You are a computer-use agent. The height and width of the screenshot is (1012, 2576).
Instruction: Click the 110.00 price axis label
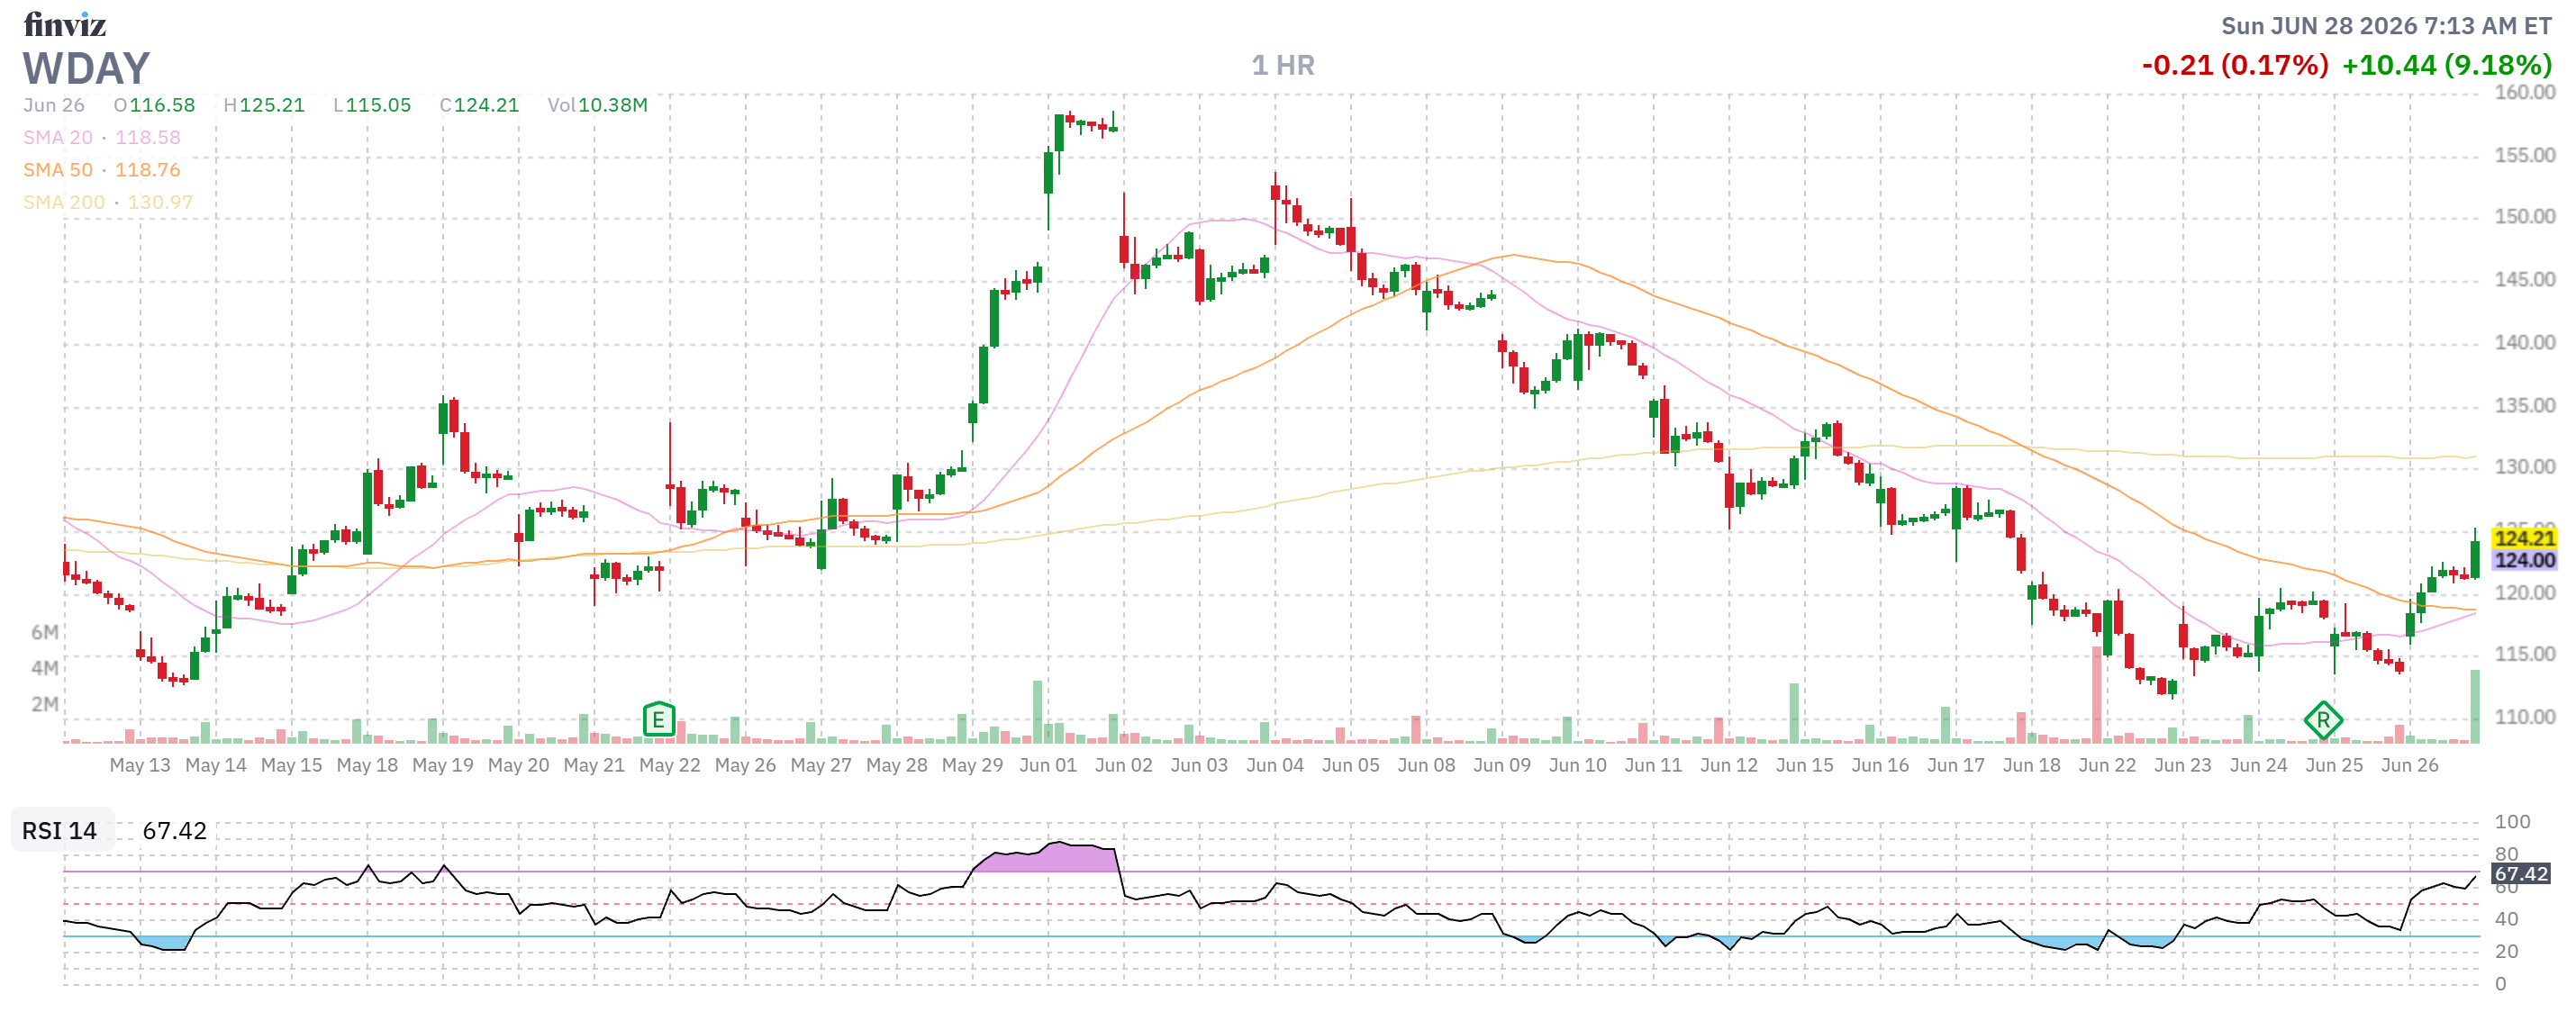(x=2525, y=717)
